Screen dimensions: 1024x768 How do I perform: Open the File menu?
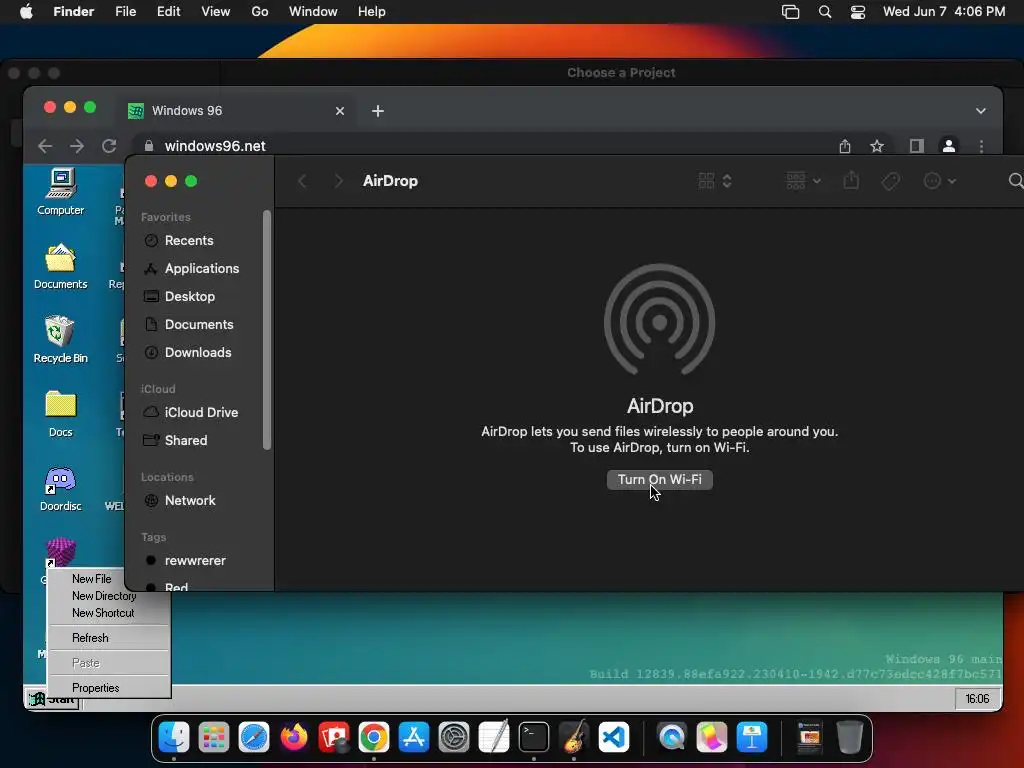125,12
